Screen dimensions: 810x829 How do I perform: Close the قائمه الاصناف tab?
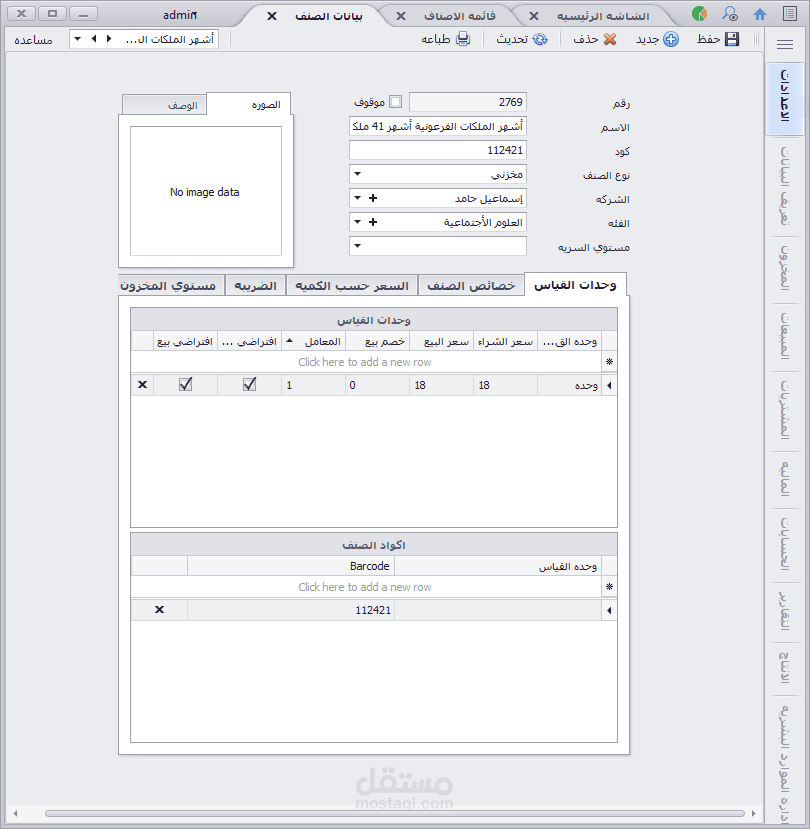[401, 16]
